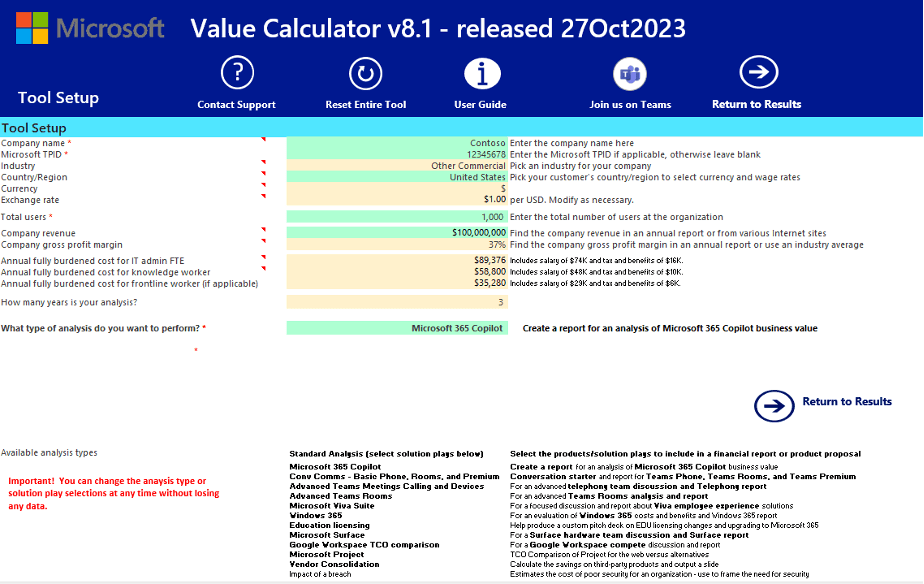
Task: Select the Currency cell showing $
Action: (x=397, y=189)
